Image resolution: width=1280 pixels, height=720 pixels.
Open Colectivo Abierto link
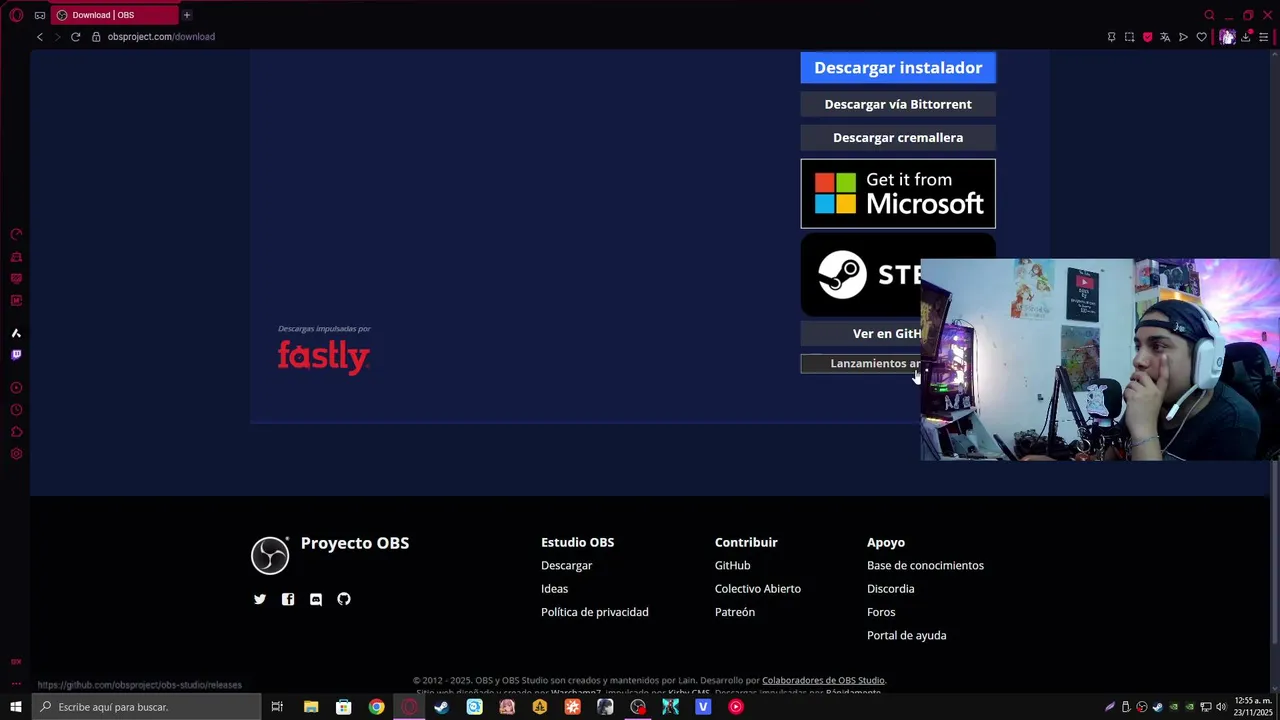[758, 589]
